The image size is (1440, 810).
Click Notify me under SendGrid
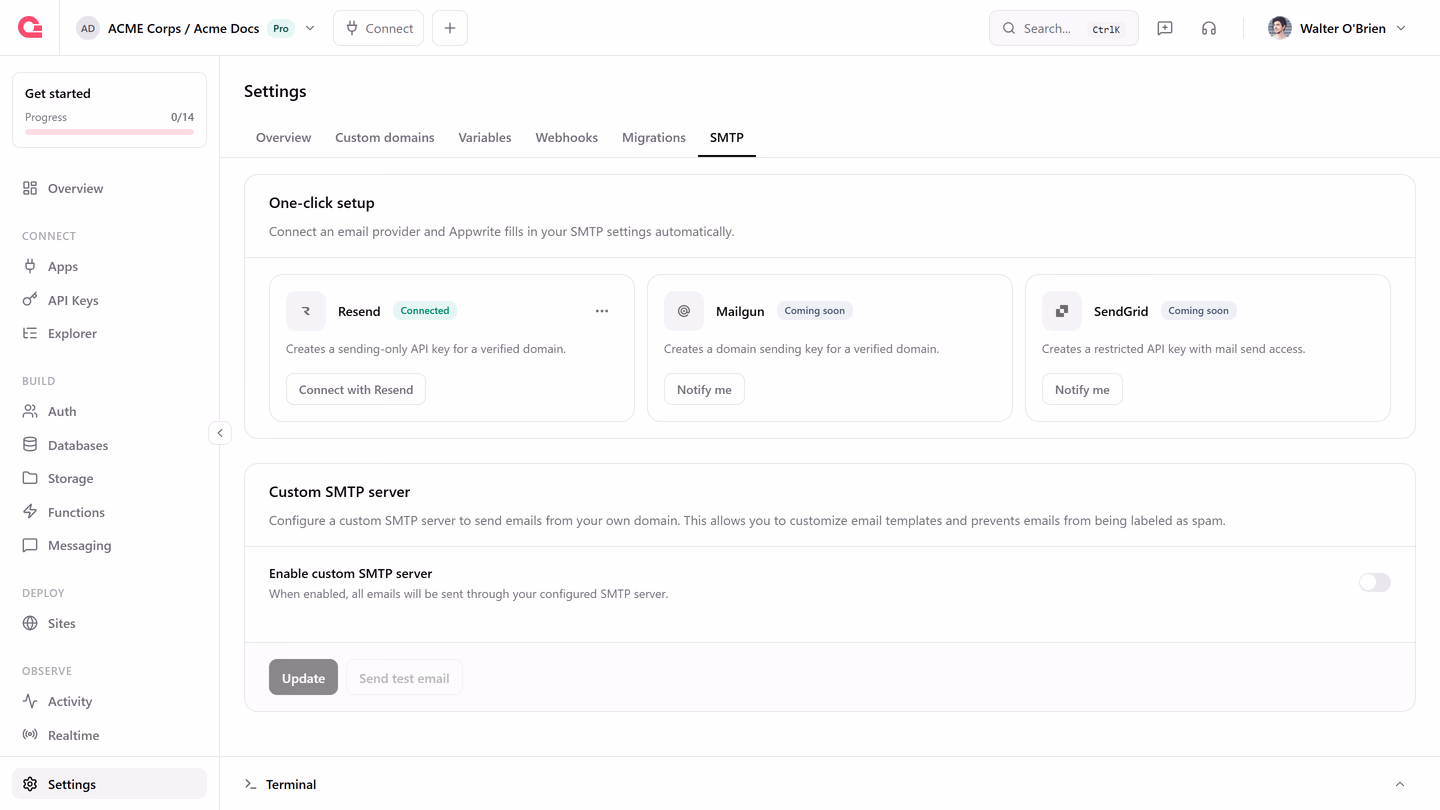point(1082,389)
